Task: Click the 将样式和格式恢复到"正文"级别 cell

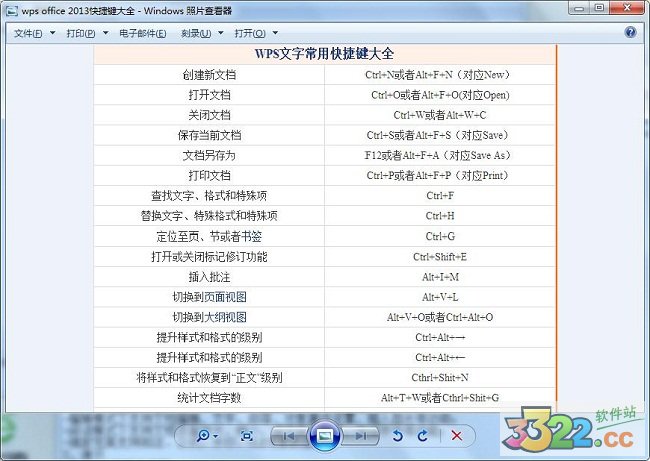Action: click(209, 378)
